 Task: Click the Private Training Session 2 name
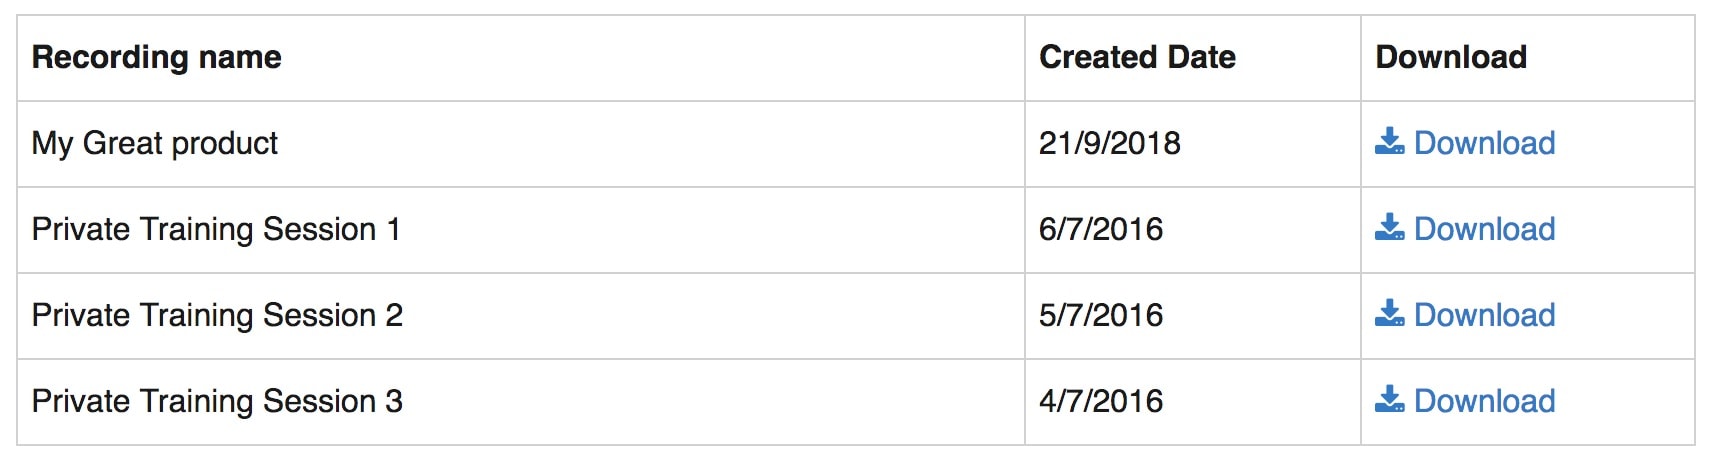217,315
